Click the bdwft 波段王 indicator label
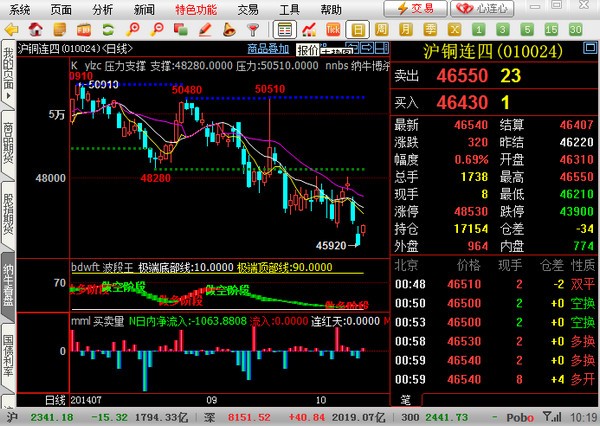 pyautogui.click(x=102, y=267)
